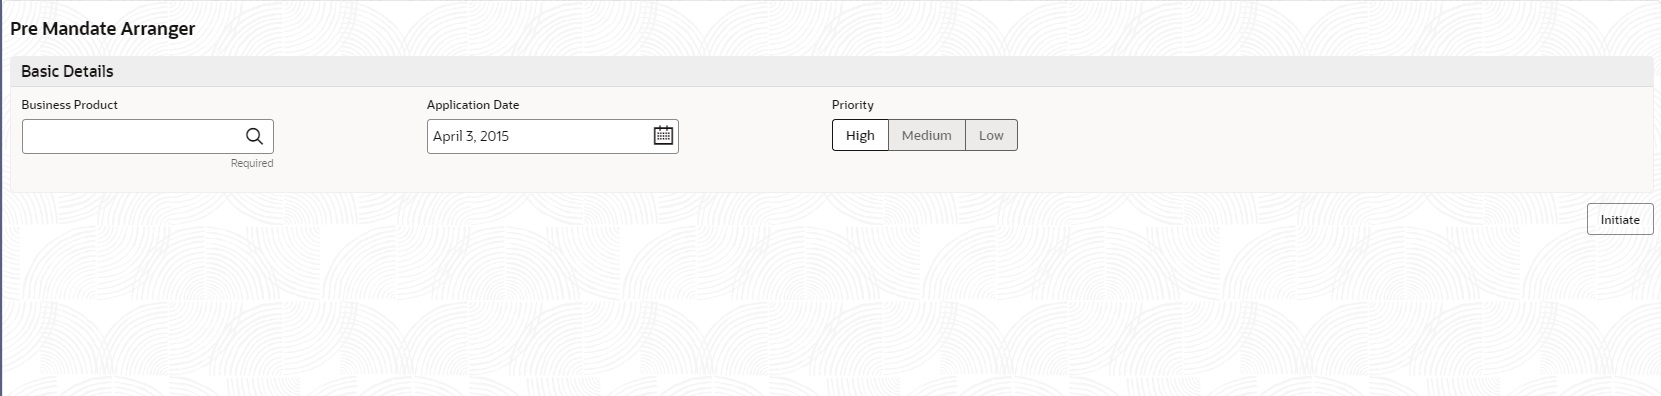Set priority to Low
This screenshot has height=396, width=1661.
(991, 135)
